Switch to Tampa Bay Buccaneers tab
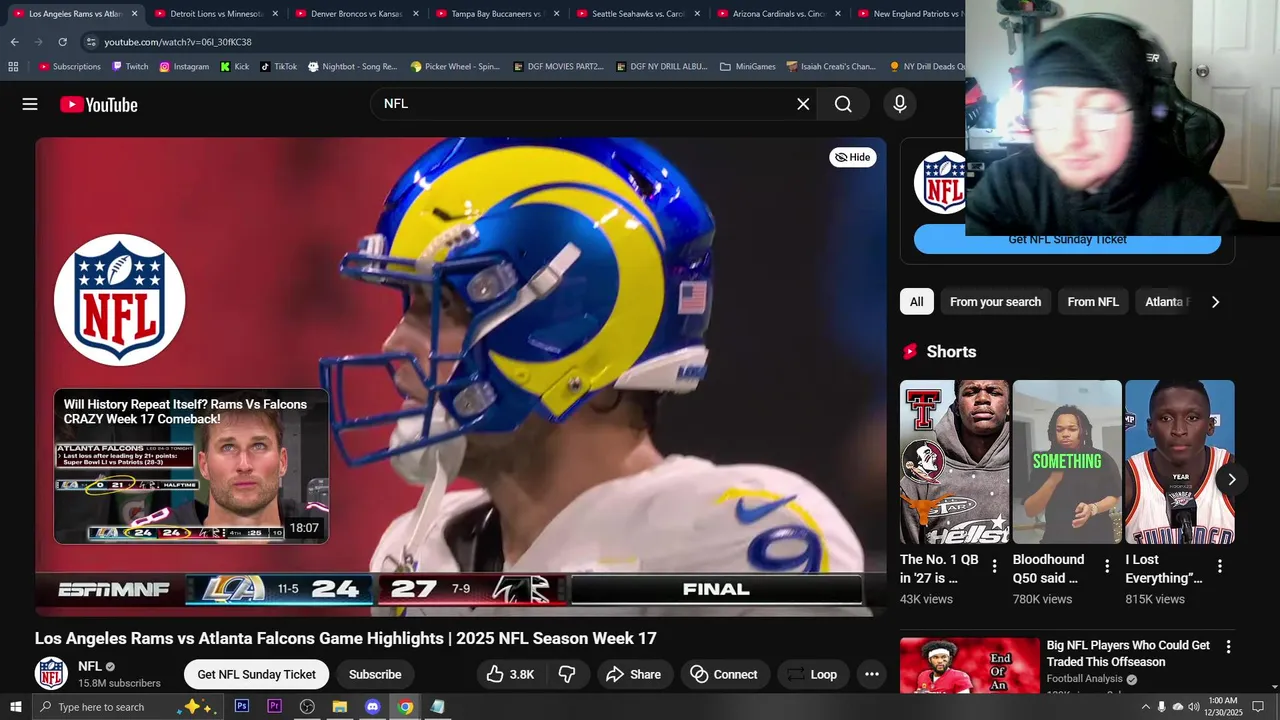 tap(496, 14)
